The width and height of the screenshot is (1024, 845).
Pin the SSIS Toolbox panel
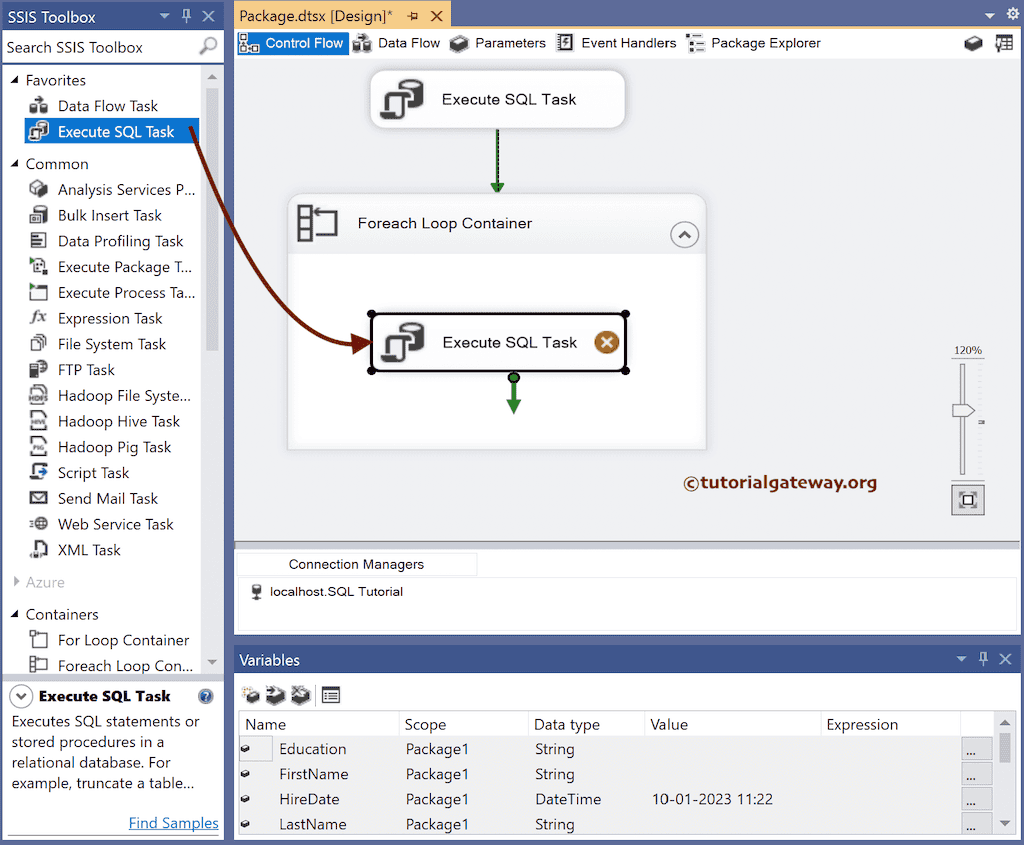(x=185, y=15)
